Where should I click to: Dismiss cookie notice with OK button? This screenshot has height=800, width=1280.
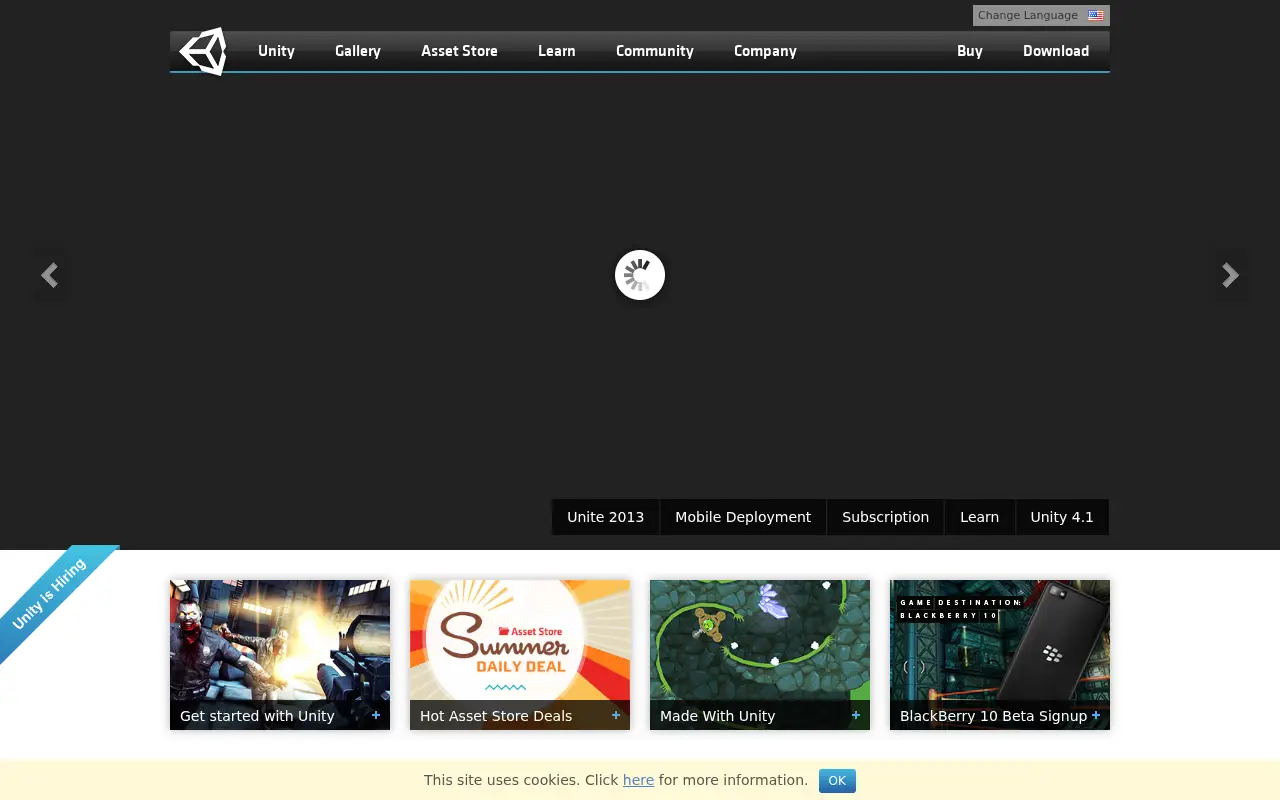[x=837, y=781]
